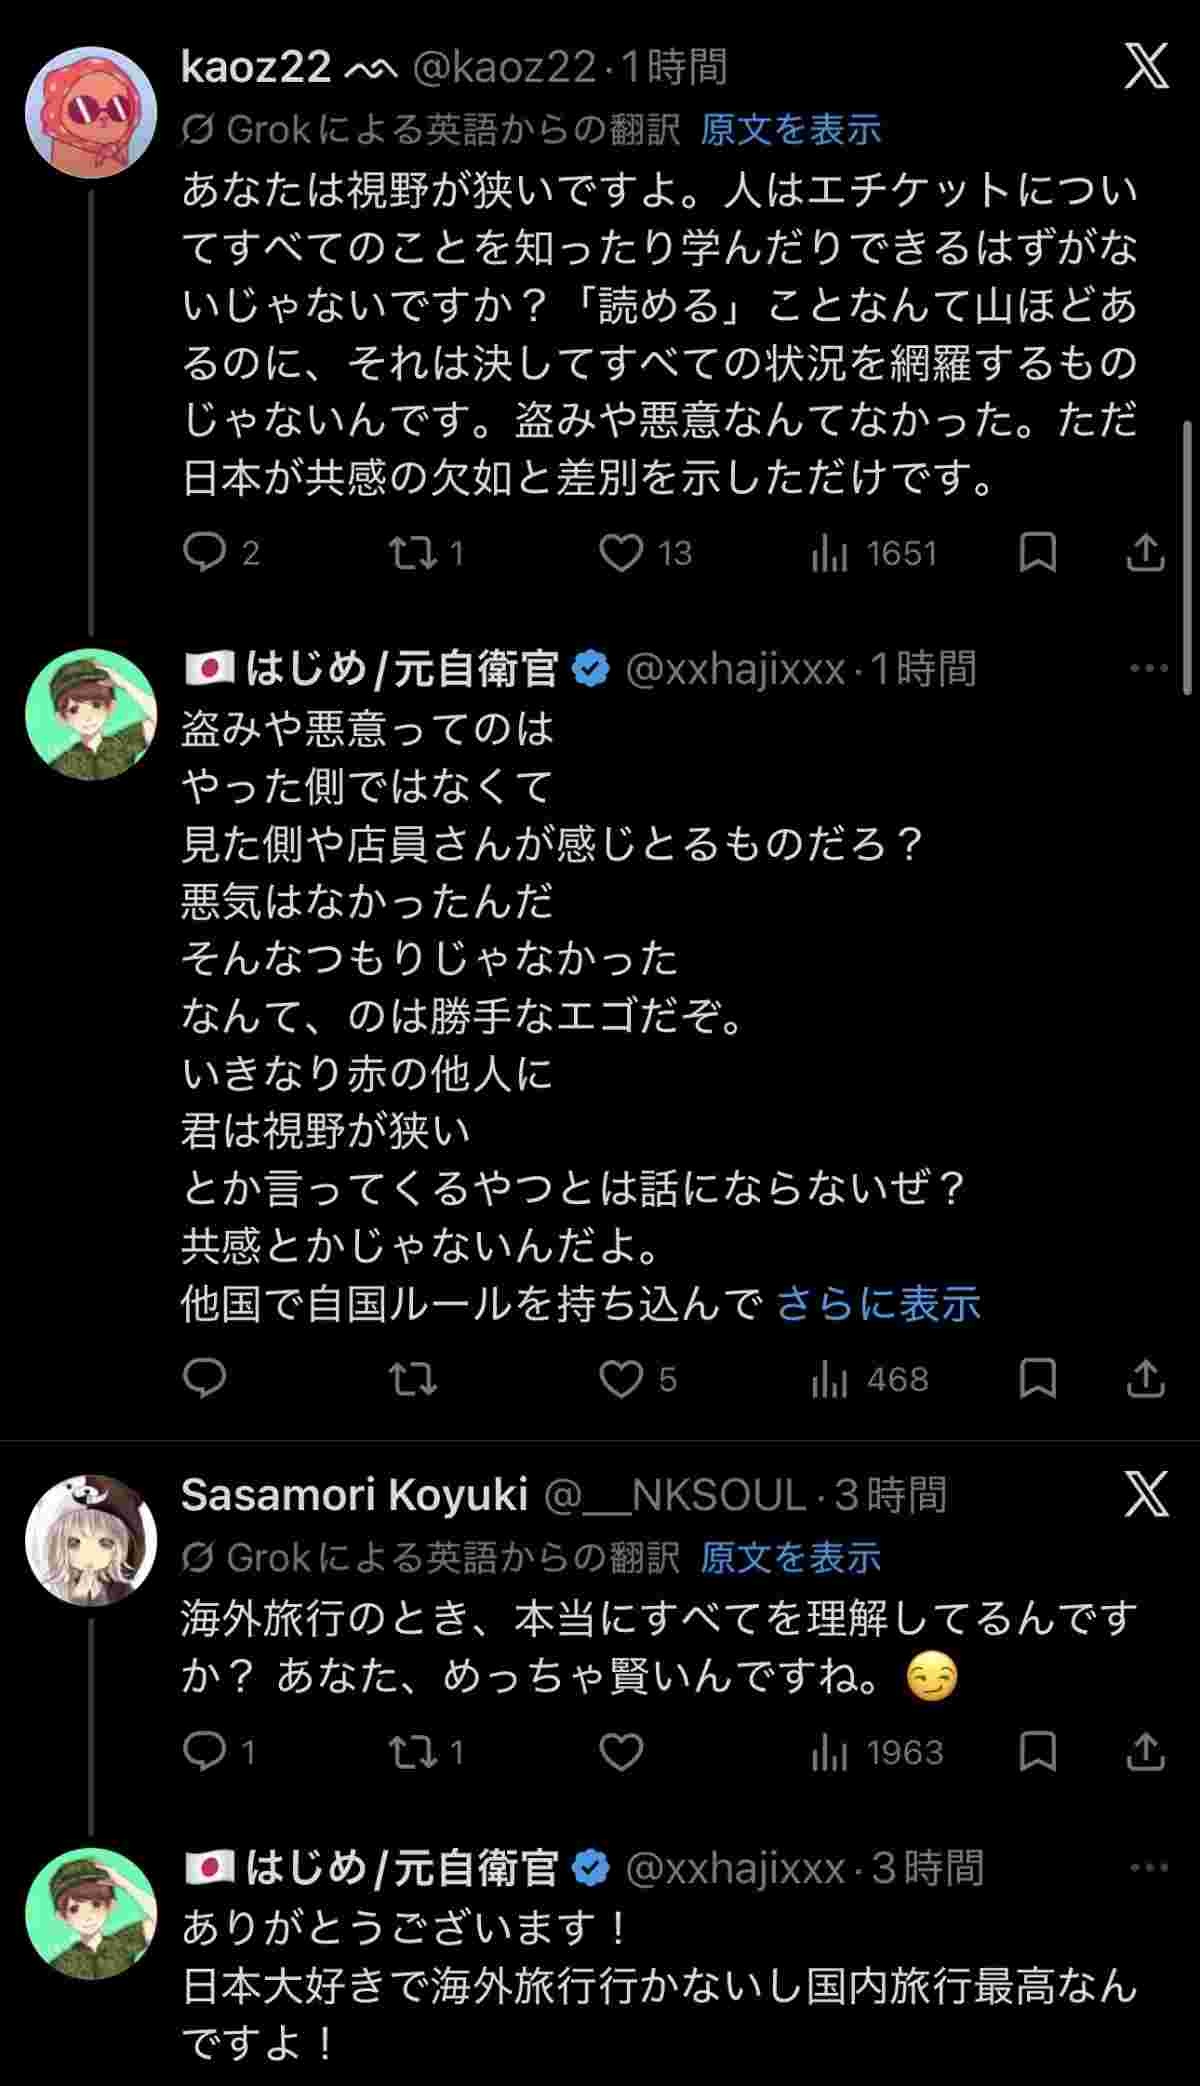Repost kaoz22's post about etiquette

click(x=412, y=552)
